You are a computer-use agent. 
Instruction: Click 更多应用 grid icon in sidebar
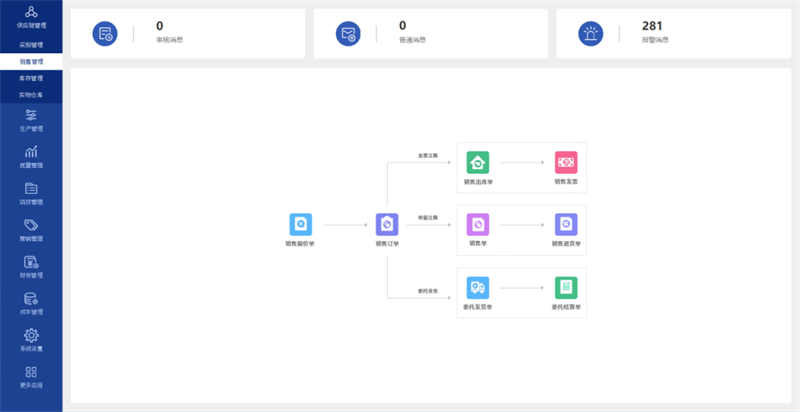(x=31, y=373)
